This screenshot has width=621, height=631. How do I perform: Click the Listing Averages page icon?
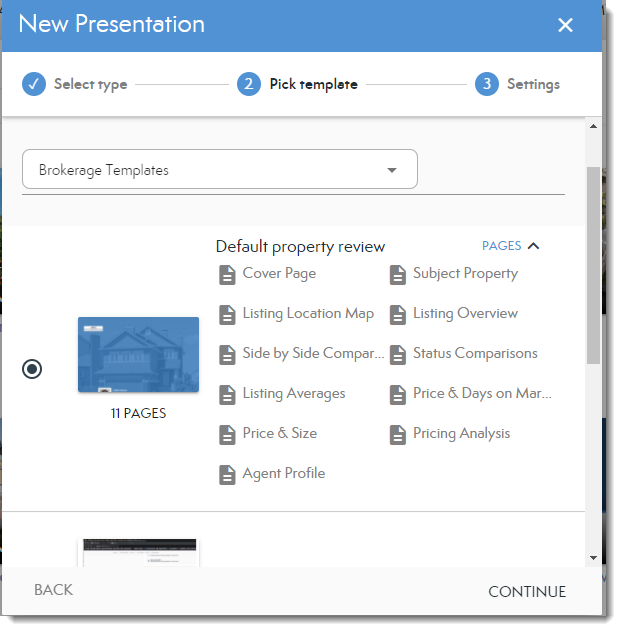[x=227, y=394]
